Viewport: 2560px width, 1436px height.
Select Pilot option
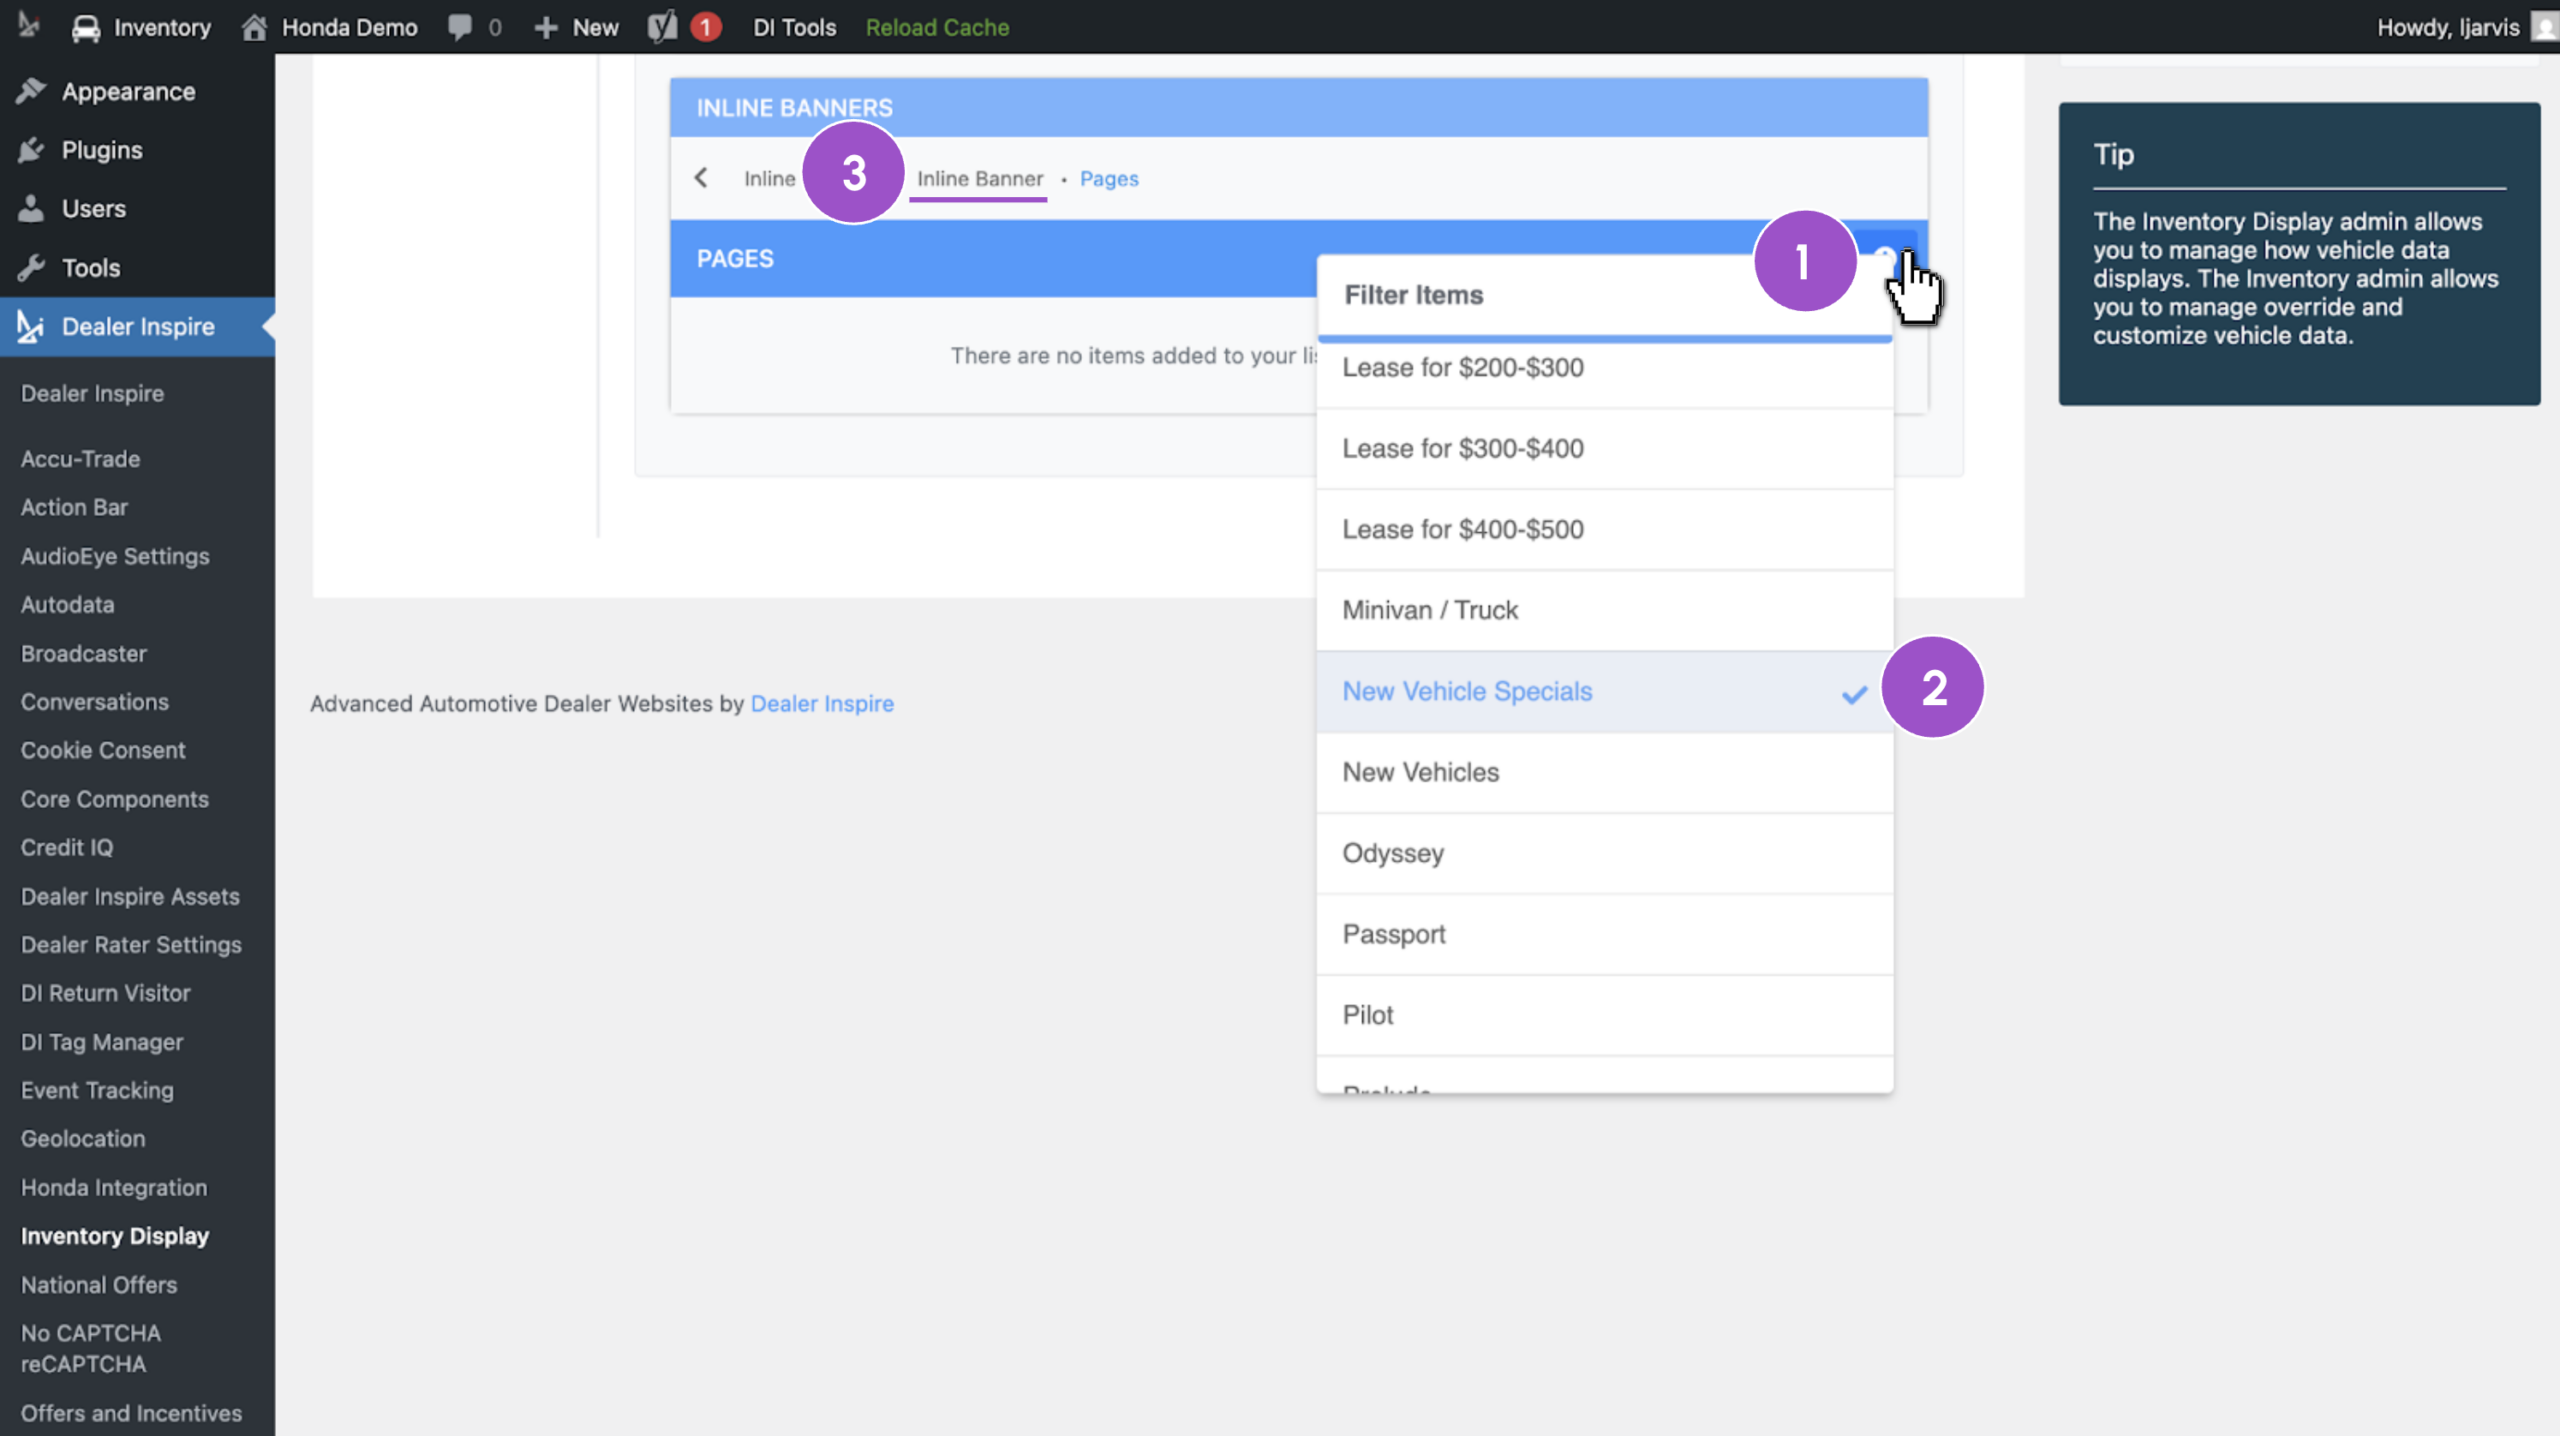point(1604,1015)
